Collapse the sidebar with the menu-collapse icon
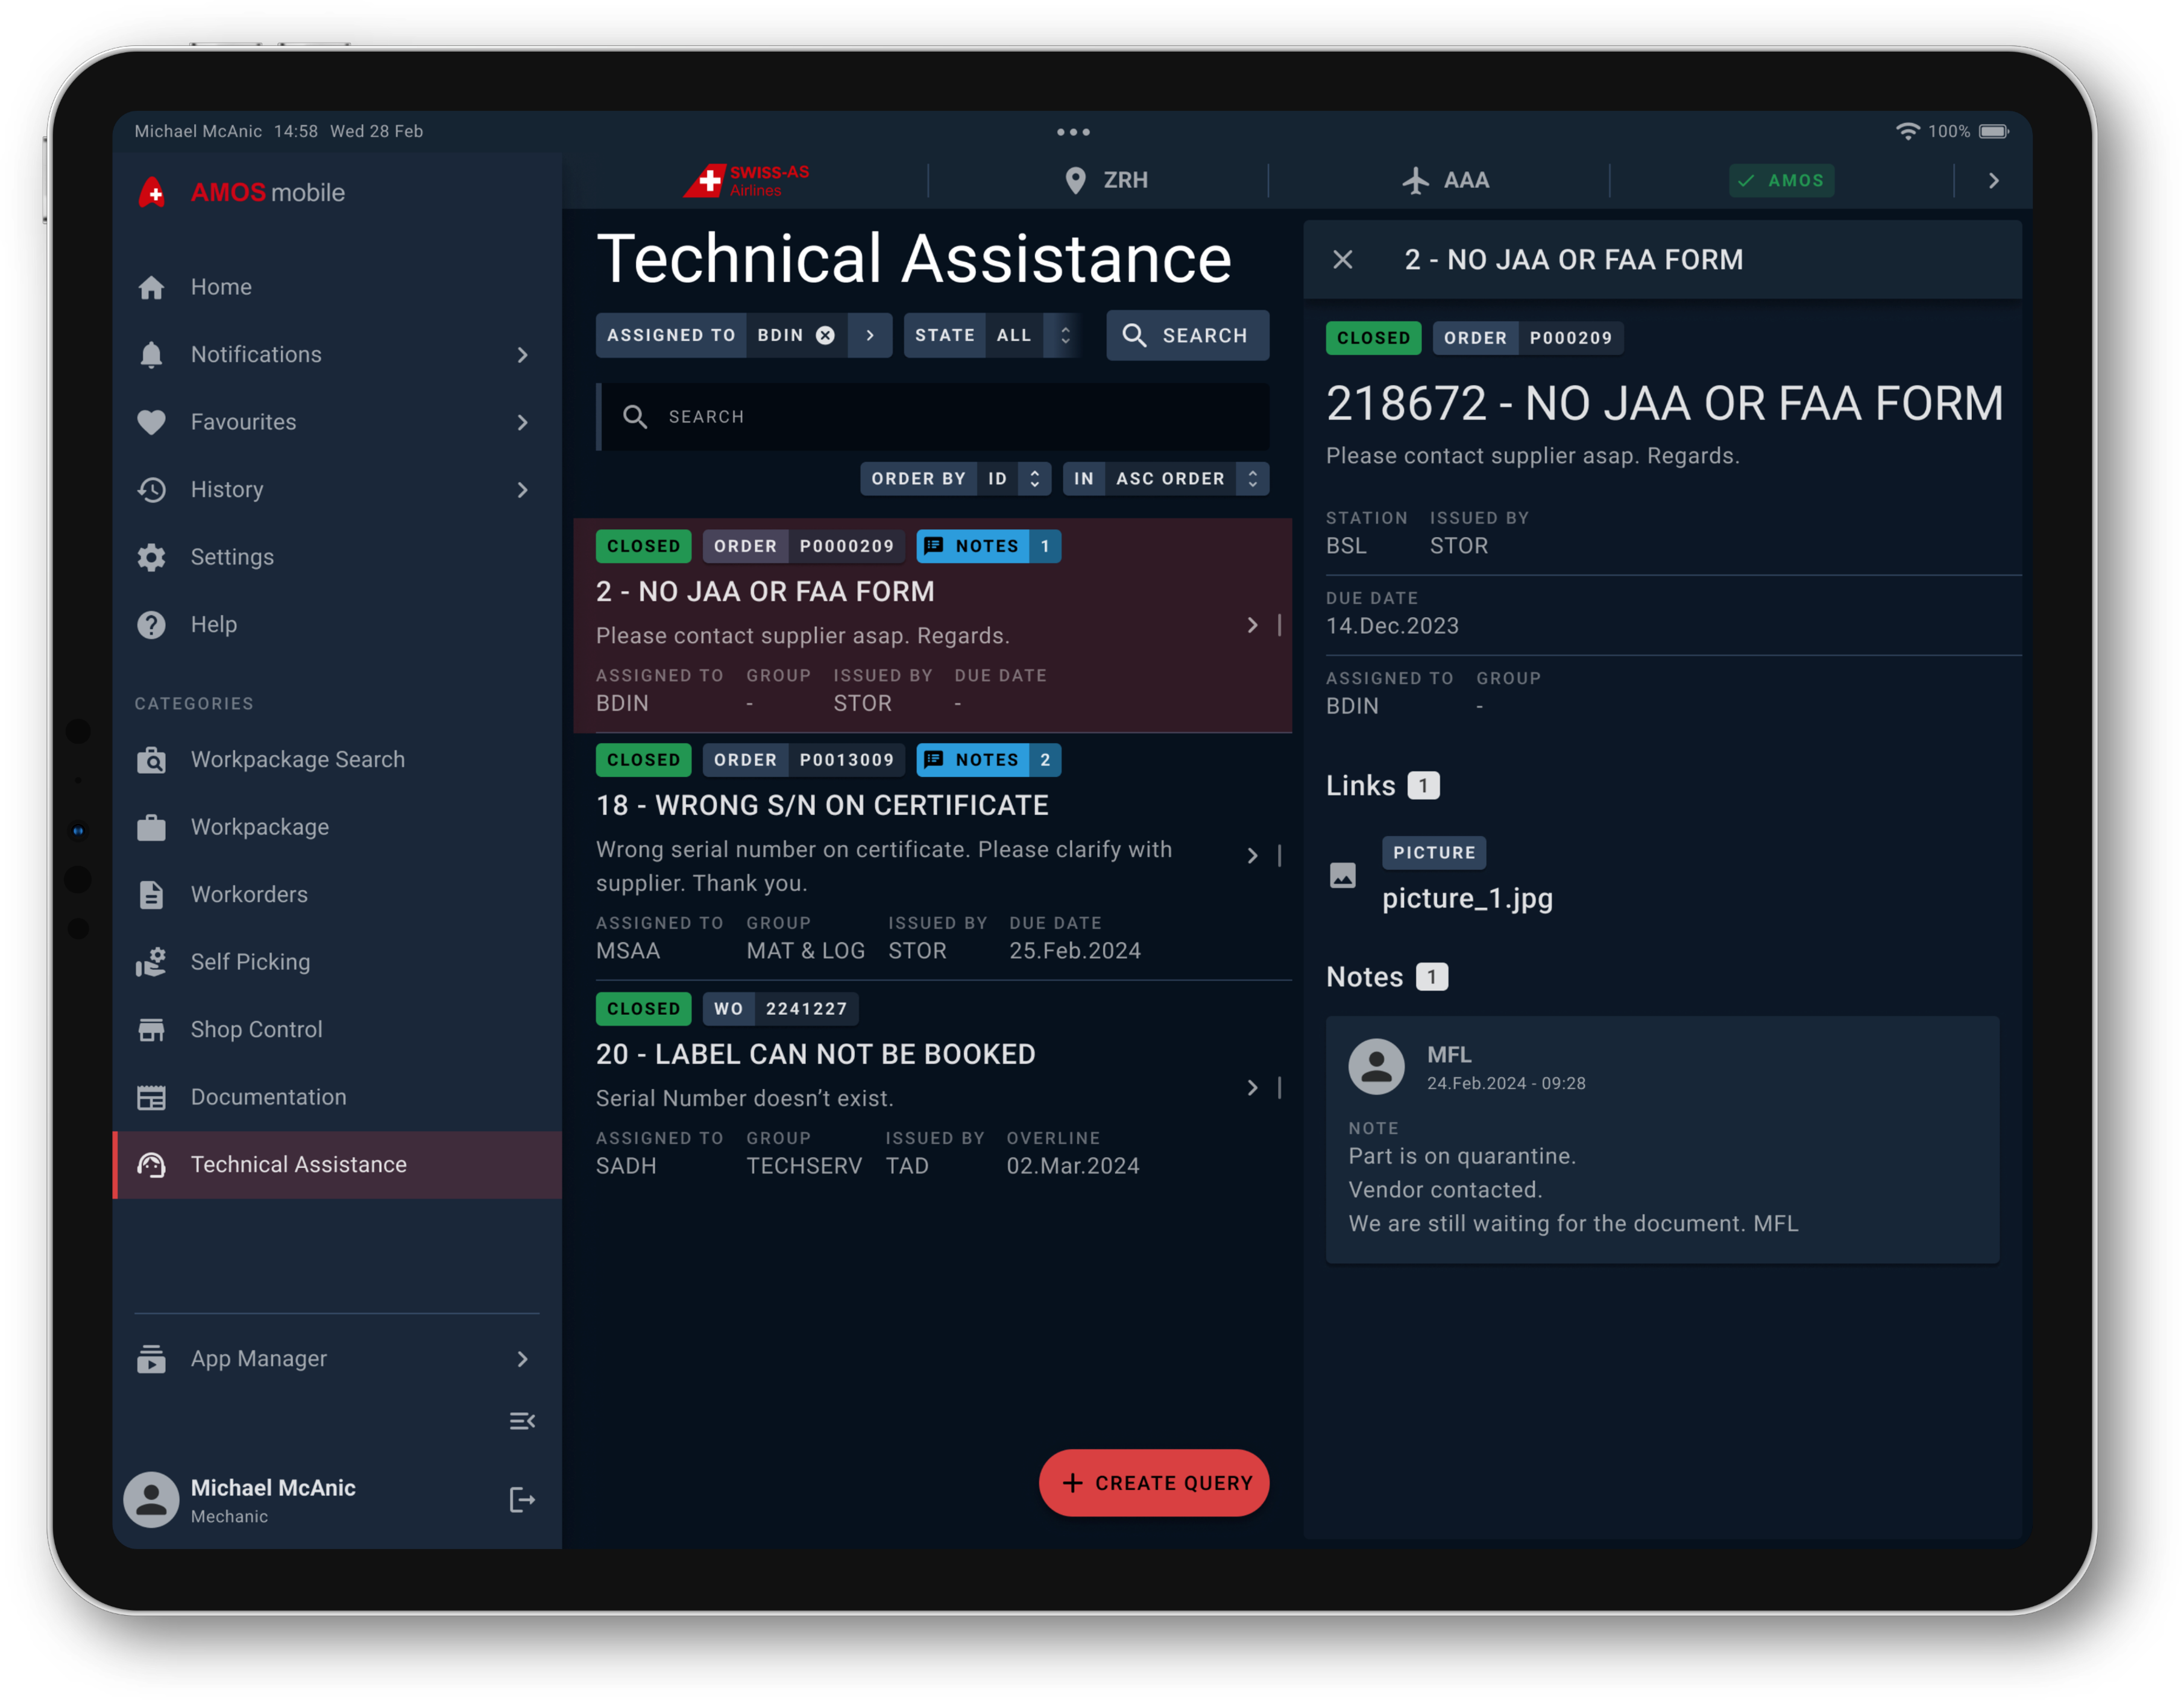The width and height of the screenshot is (2184, 1702). [522, 1421]
